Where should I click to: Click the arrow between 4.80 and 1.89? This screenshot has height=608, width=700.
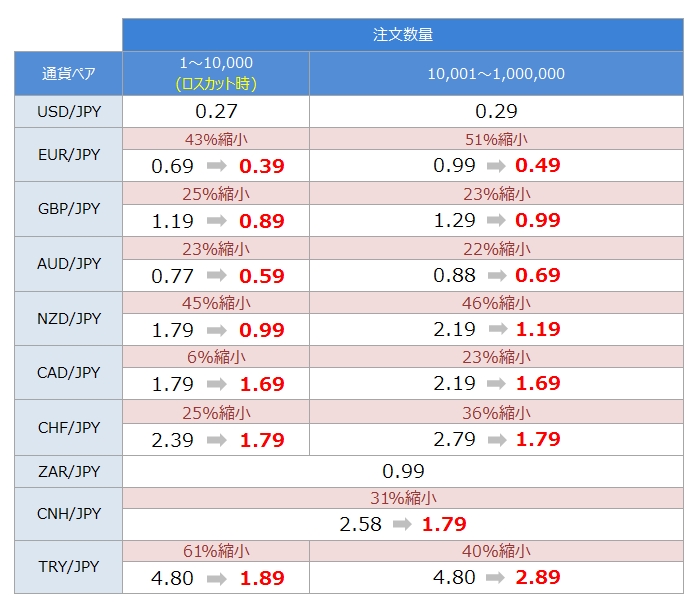[216, 578]
